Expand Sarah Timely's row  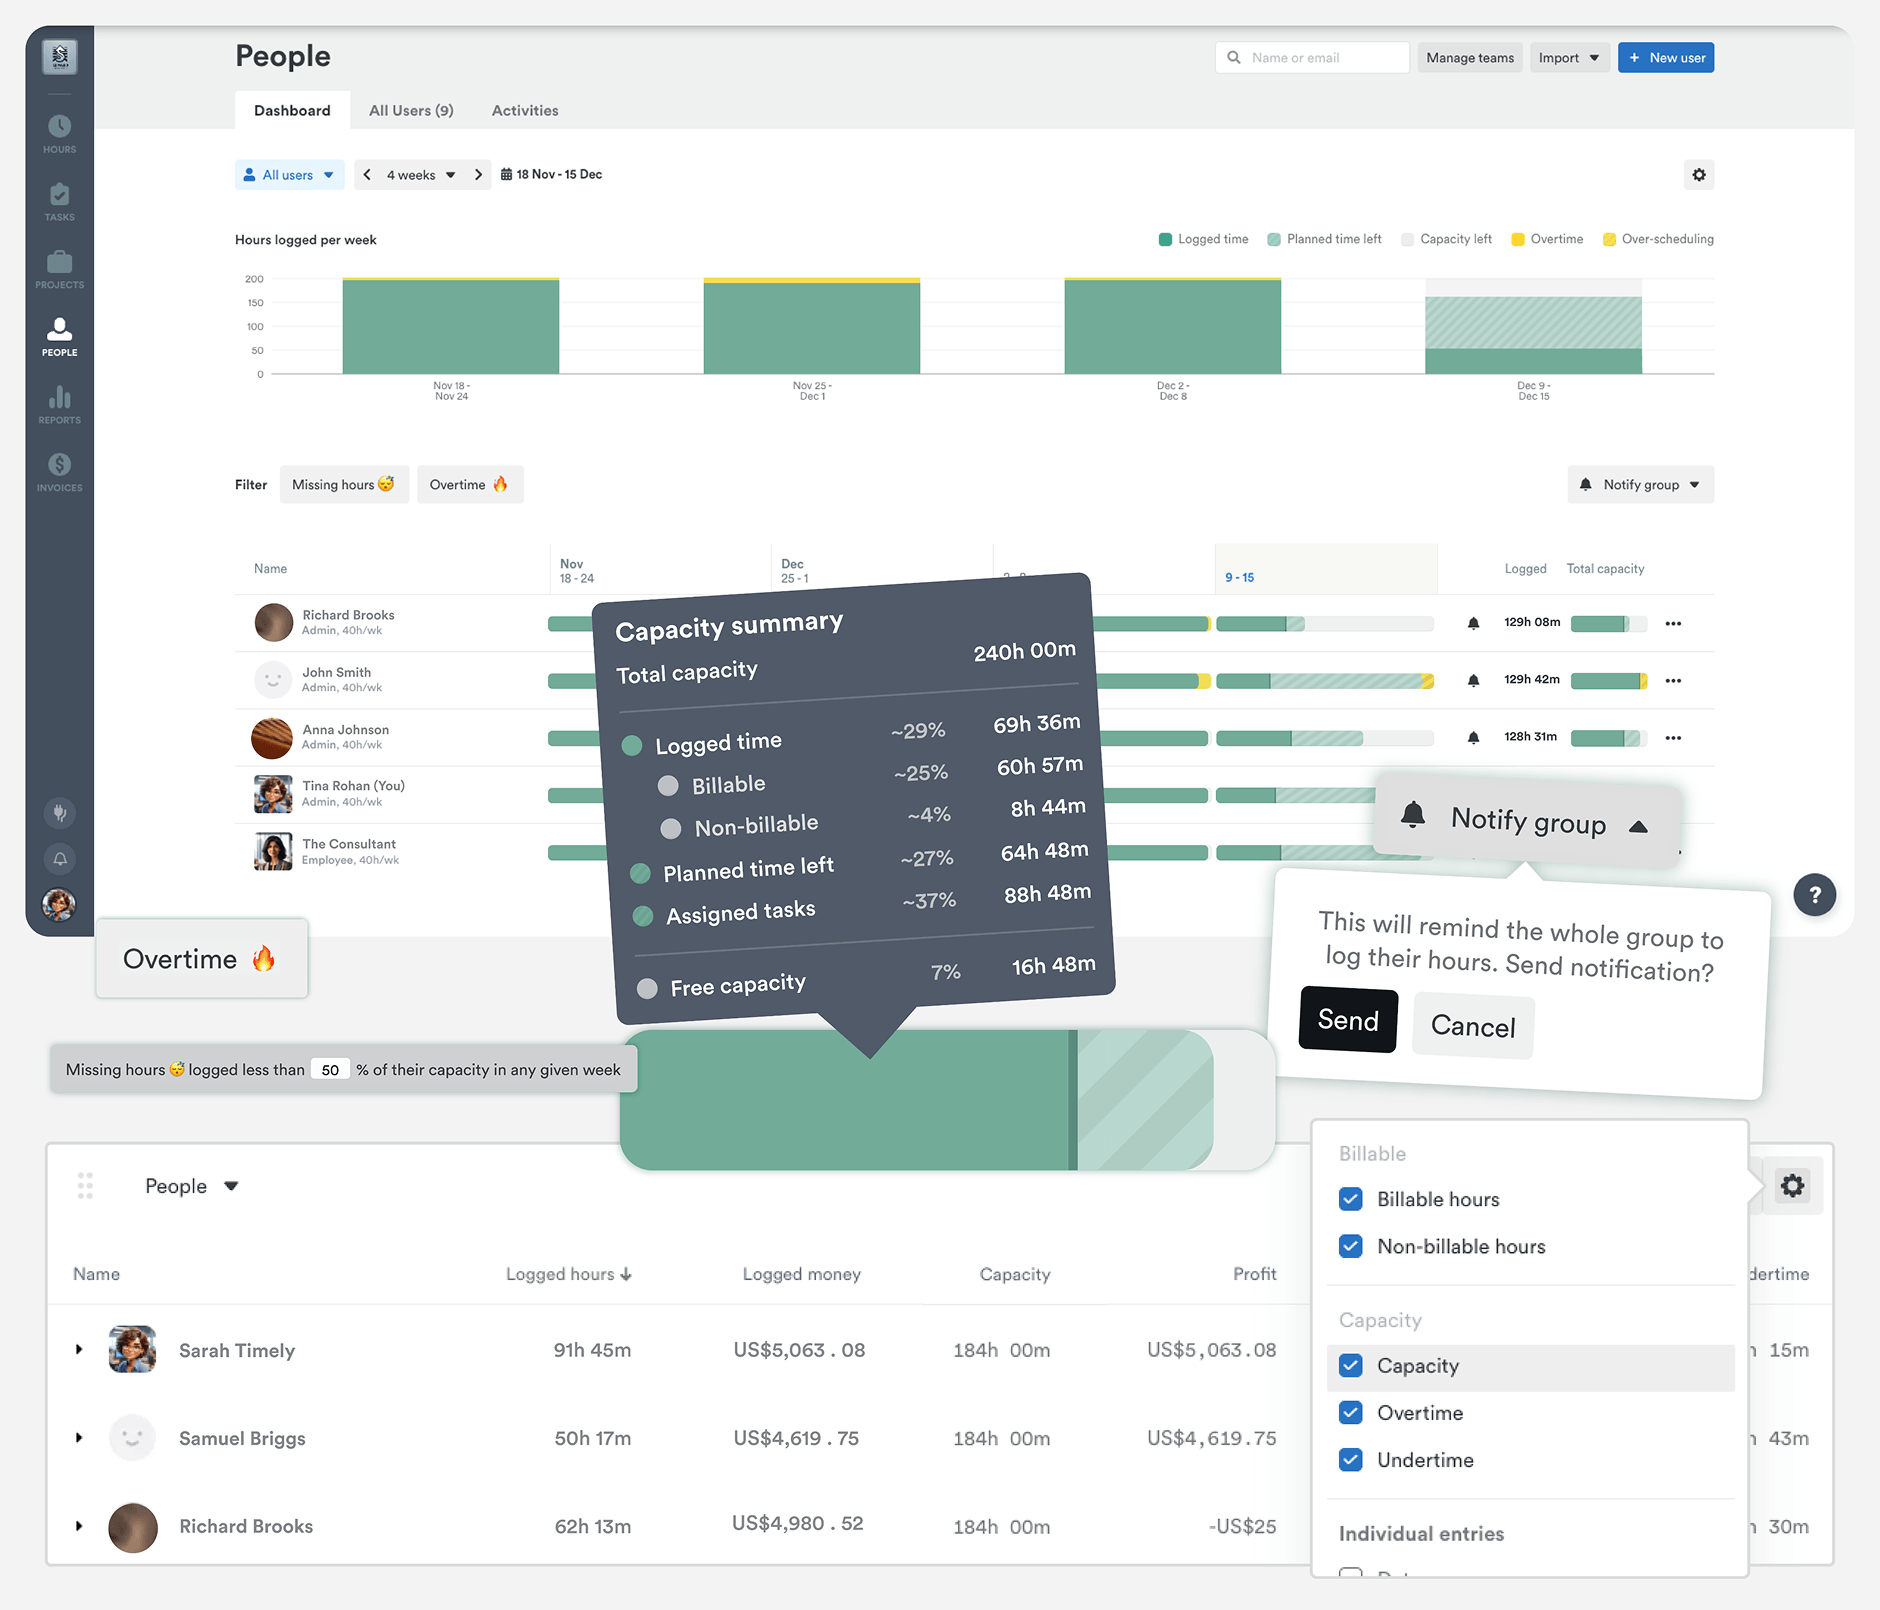point(79,1350)
